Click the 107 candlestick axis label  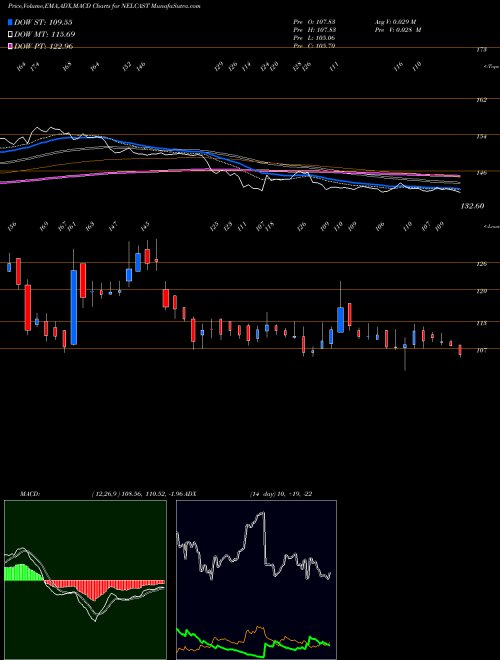(x=482, y=350)
